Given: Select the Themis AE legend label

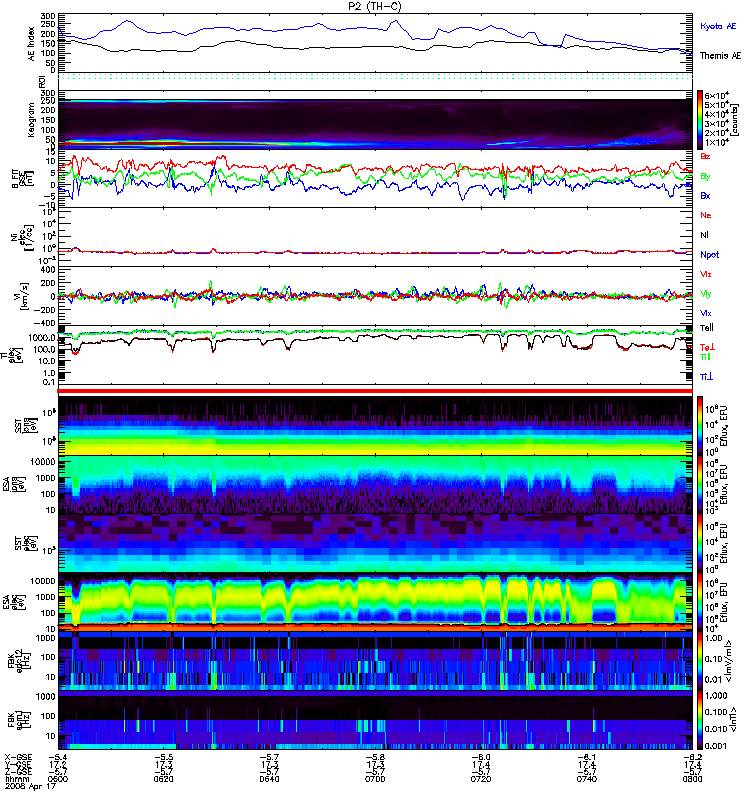Looking at the screenshot, I should point(720,56).
